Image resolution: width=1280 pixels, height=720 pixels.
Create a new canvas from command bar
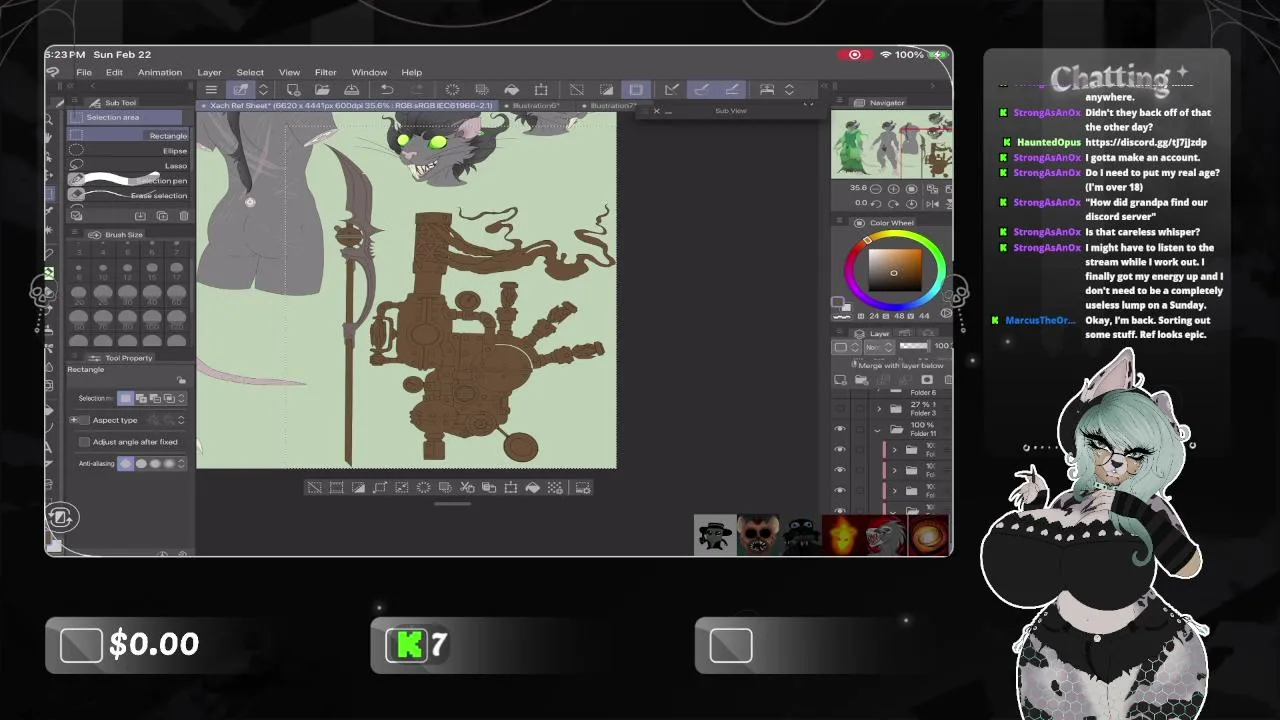(294, 90)
